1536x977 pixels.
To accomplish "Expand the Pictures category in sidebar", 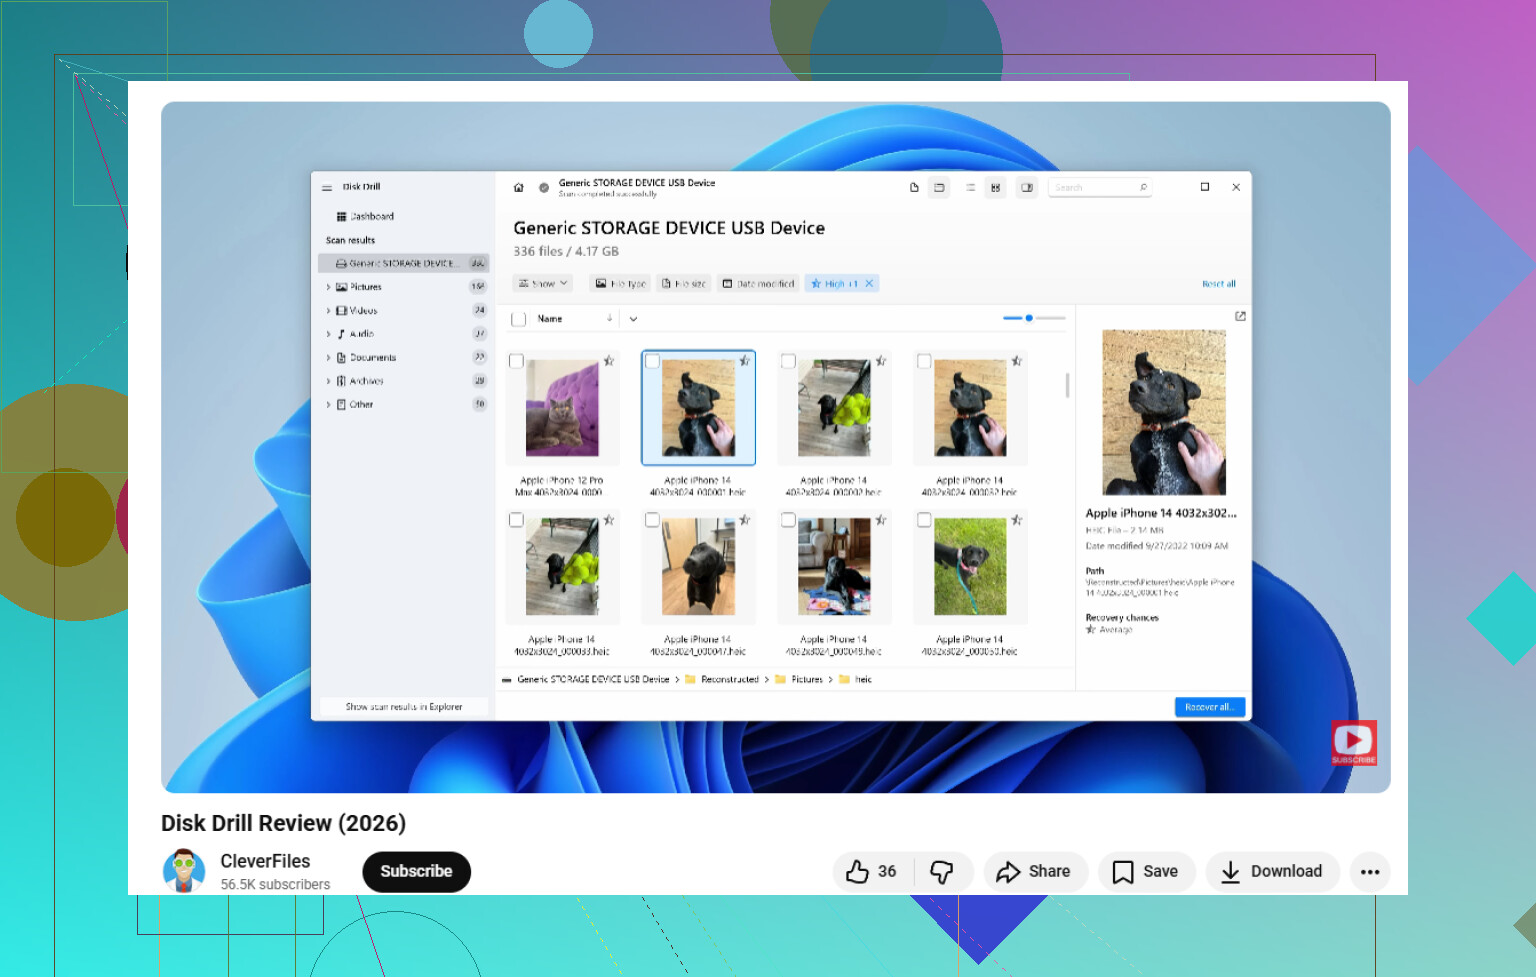I will pyautogui.click(x=328, y=287).
